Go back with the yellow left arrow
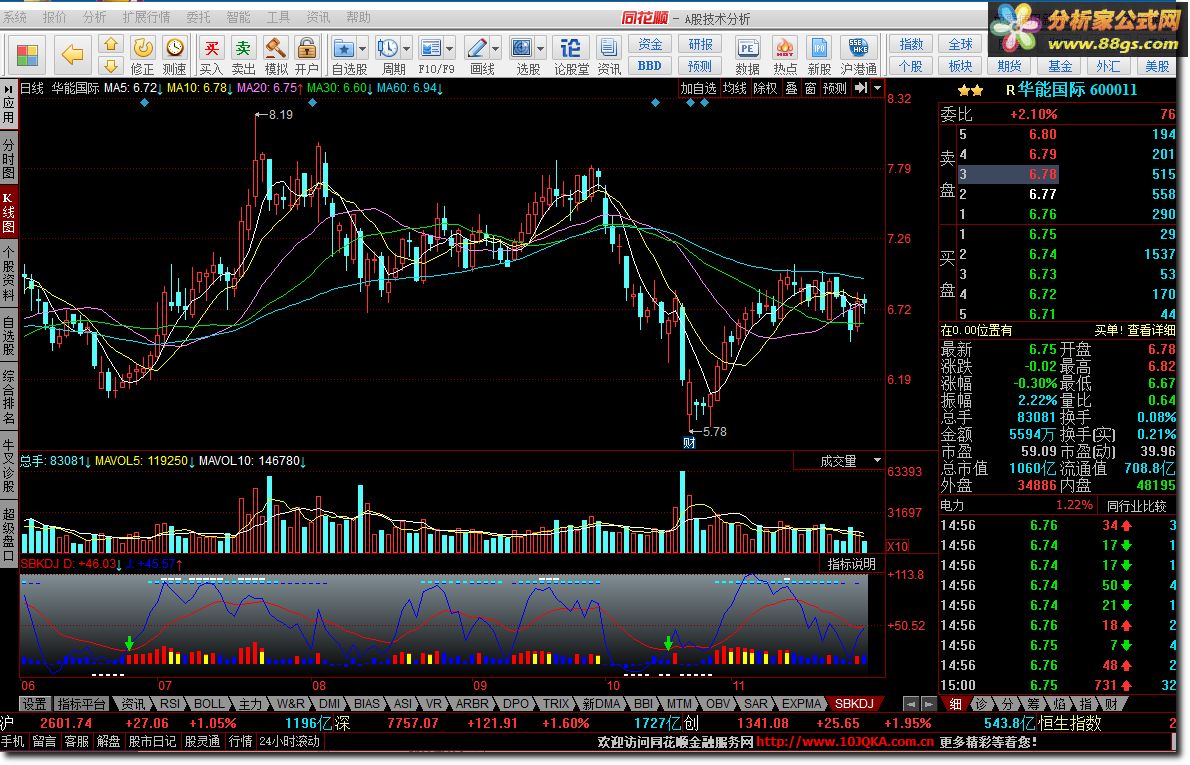 [72, 55]
